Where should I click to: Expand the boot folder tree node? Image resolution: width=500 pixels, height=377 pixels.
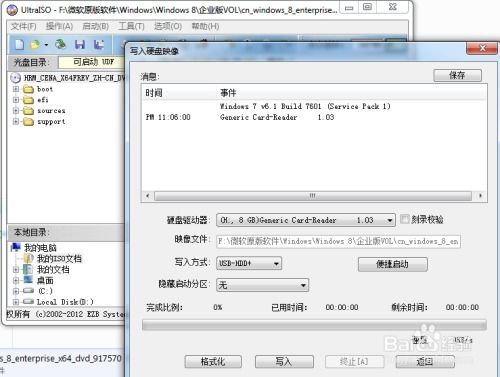[x=16, y=89]
